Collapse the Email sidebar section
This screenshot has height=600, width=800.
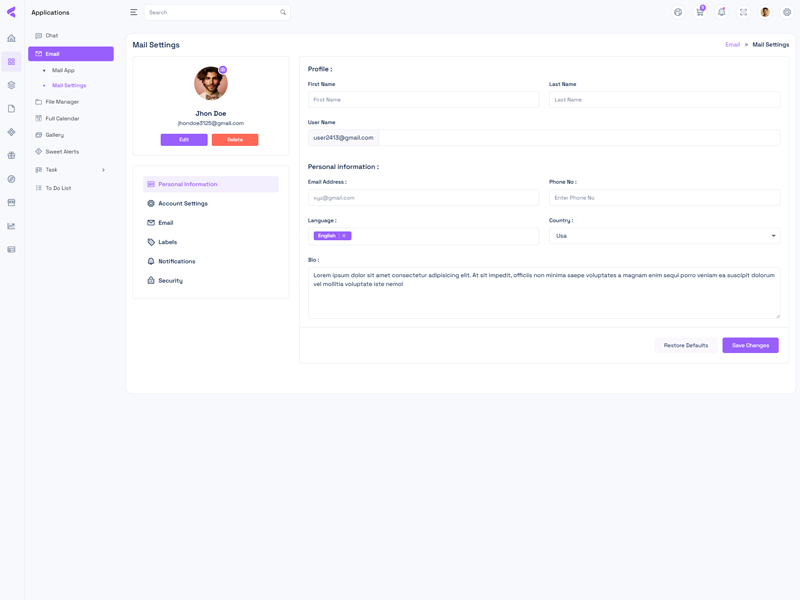point(70,54)
